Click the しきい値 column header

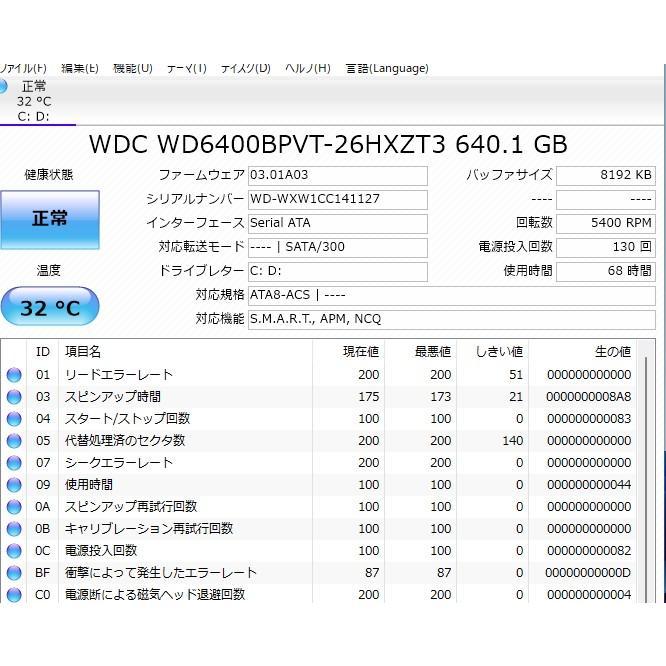pos(493,352)
